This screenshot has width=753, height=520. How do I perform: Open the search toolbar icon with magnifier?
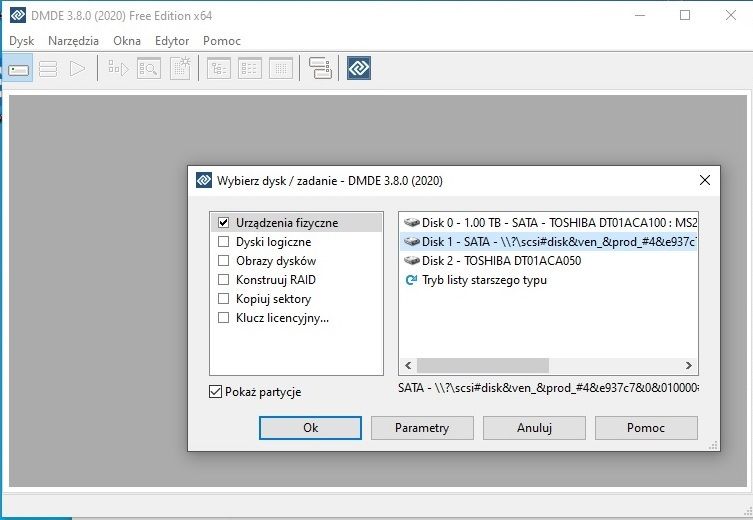(148, 69)
